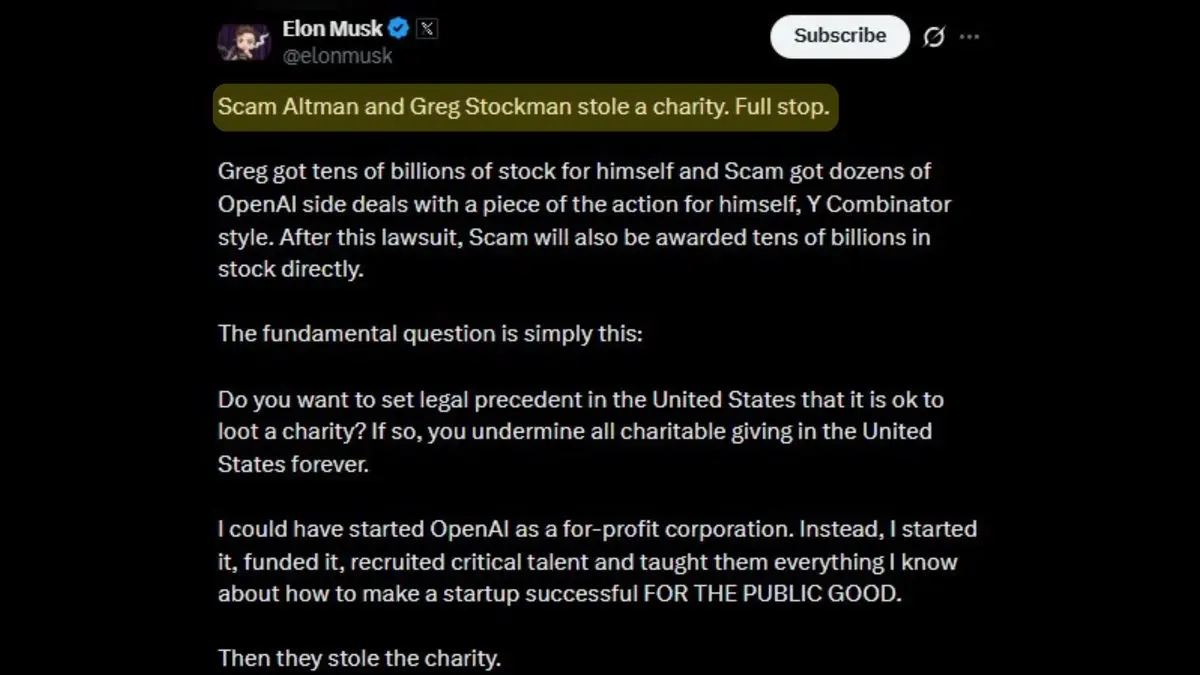Click the blue verified checkmark badge

coord(399,29)
